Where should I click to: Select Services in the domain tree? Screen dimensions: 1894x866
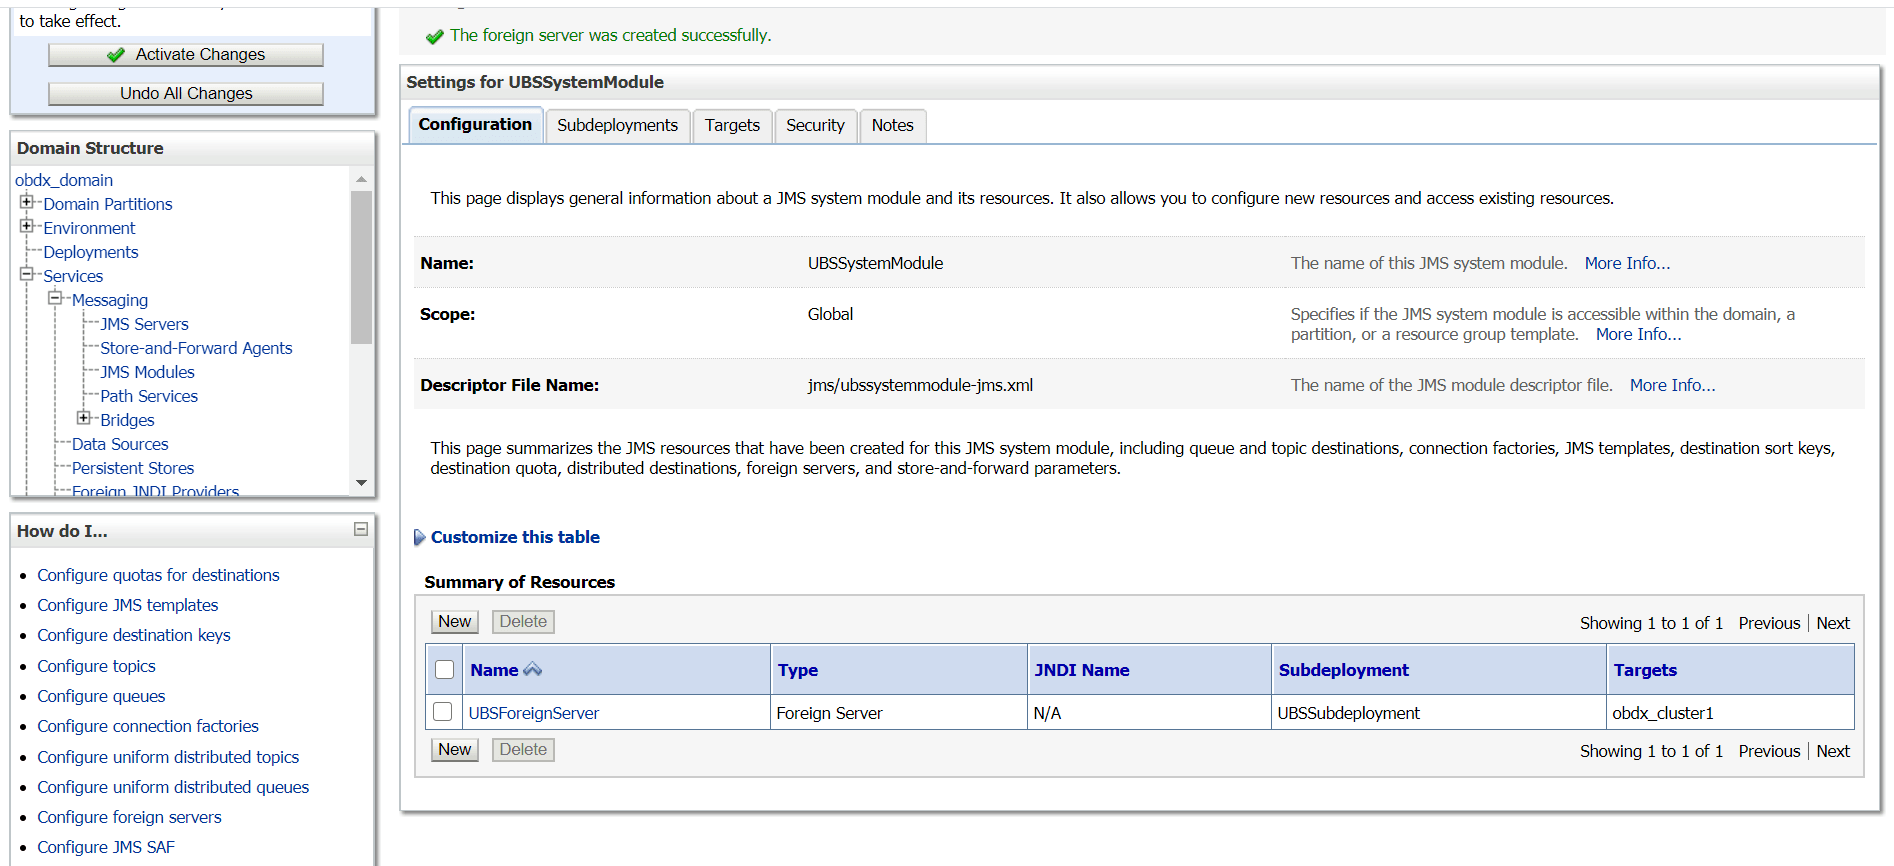tap(73, 276)
